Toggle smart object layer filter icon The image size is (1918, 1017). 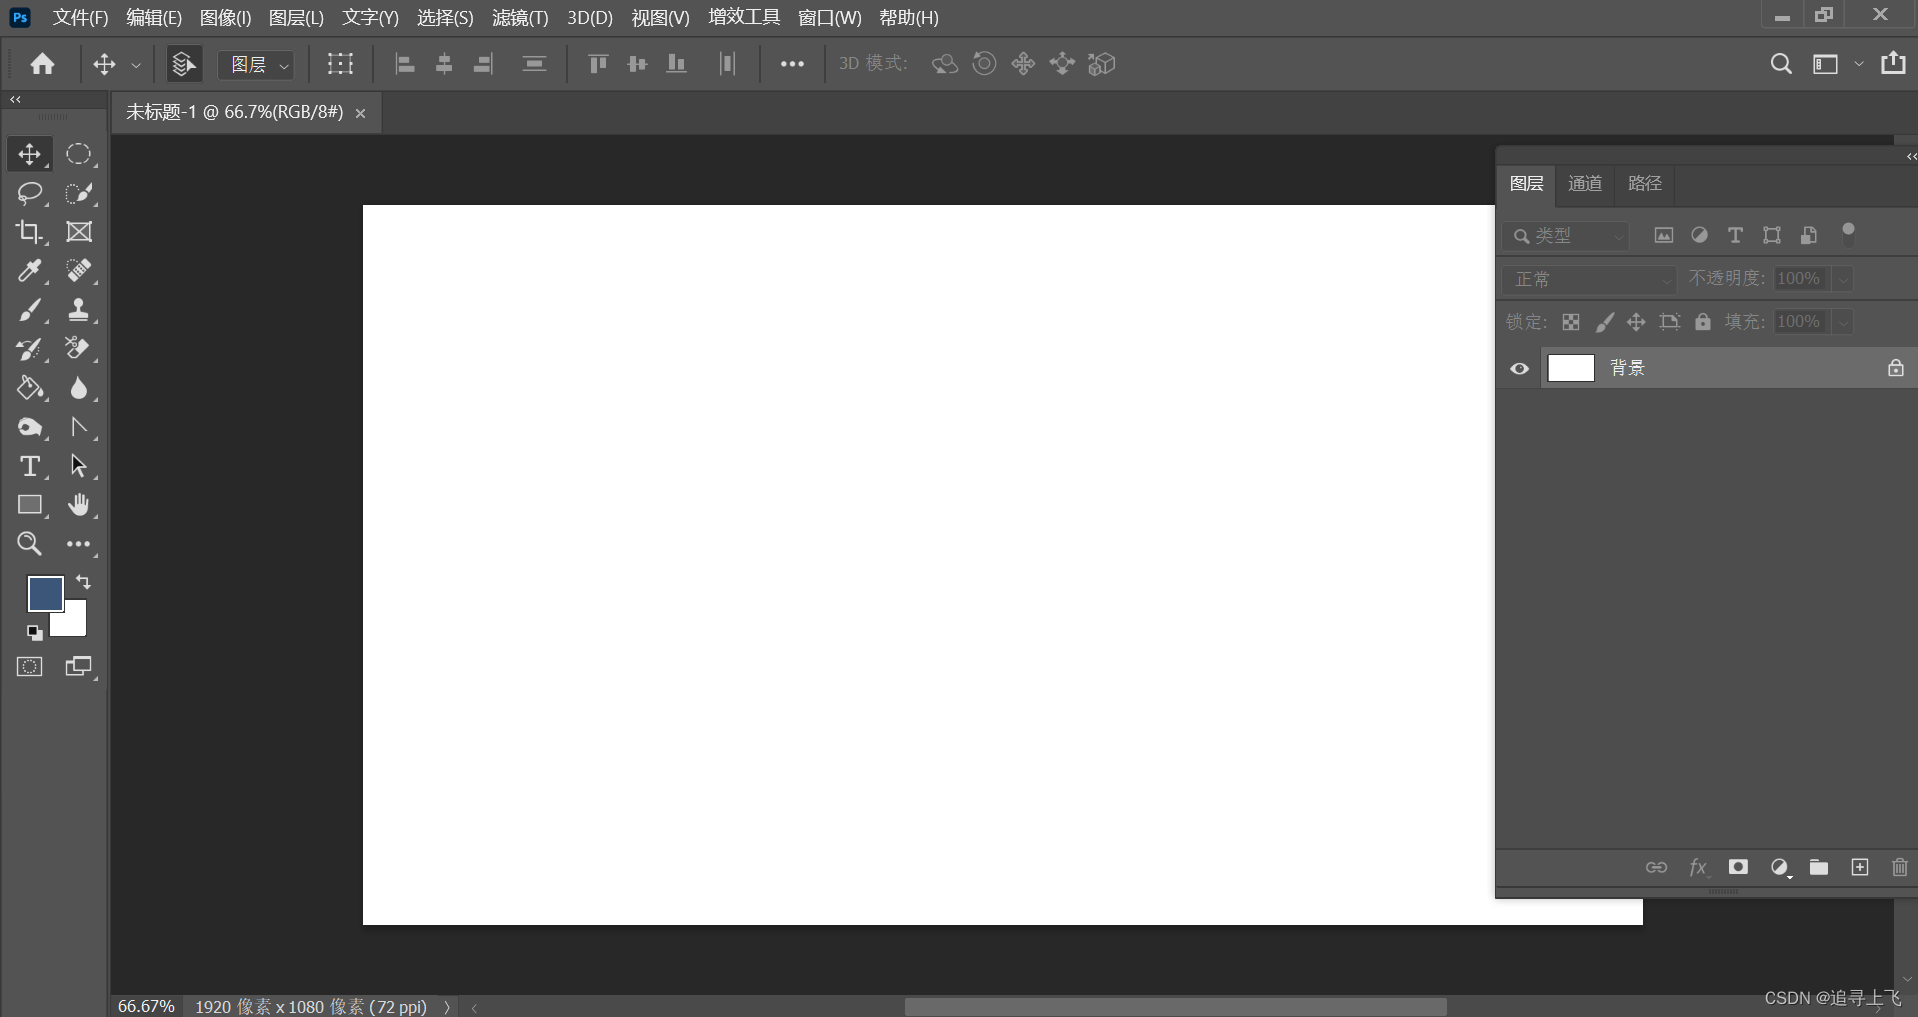(x=1808, y=235)
